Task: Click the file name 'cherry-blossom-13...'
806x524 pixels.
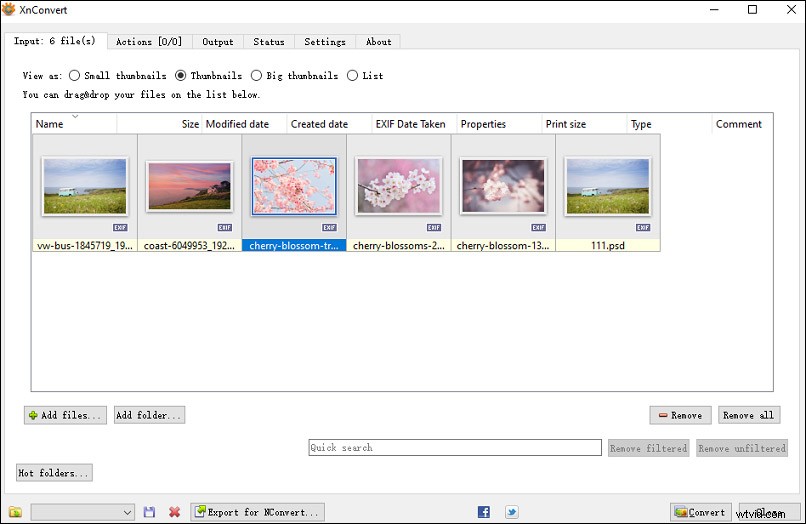Action: [503, 246]
